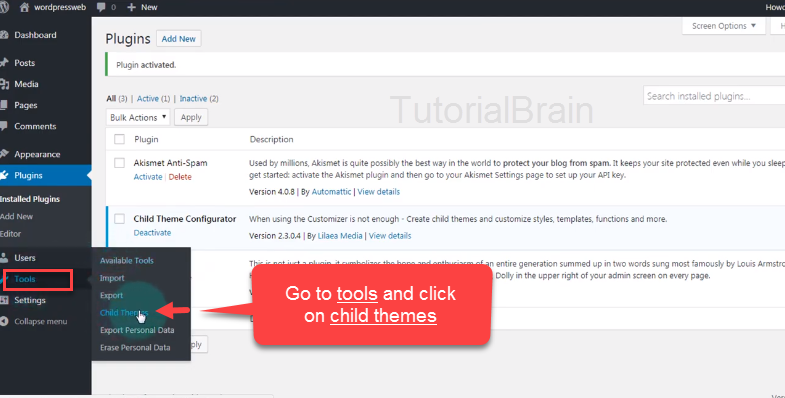Open the Bulk Actions dropdown
The height and width of the screenshot is (398, 785).
point(138,117)
